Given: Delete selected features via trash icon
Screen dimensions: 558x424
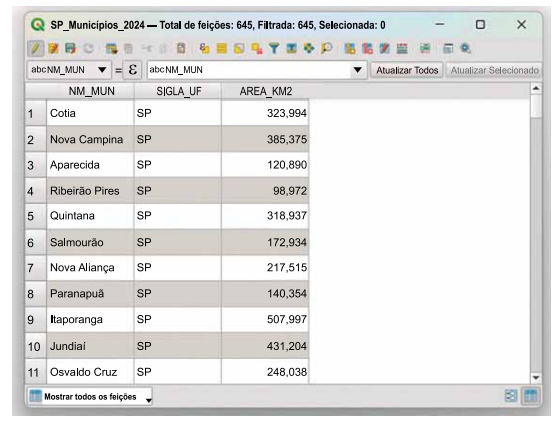Looking at the screenshot, I should click(x=128, y=48).
